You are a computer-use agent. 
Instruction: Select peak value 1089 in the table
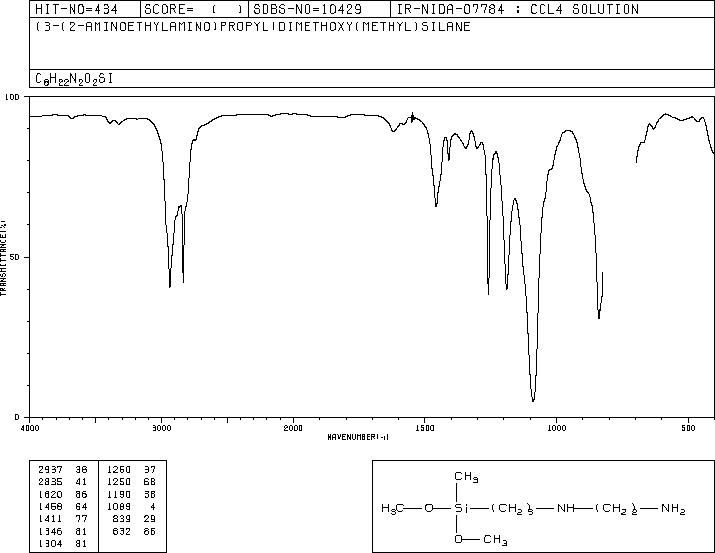[x=119, y=506]
